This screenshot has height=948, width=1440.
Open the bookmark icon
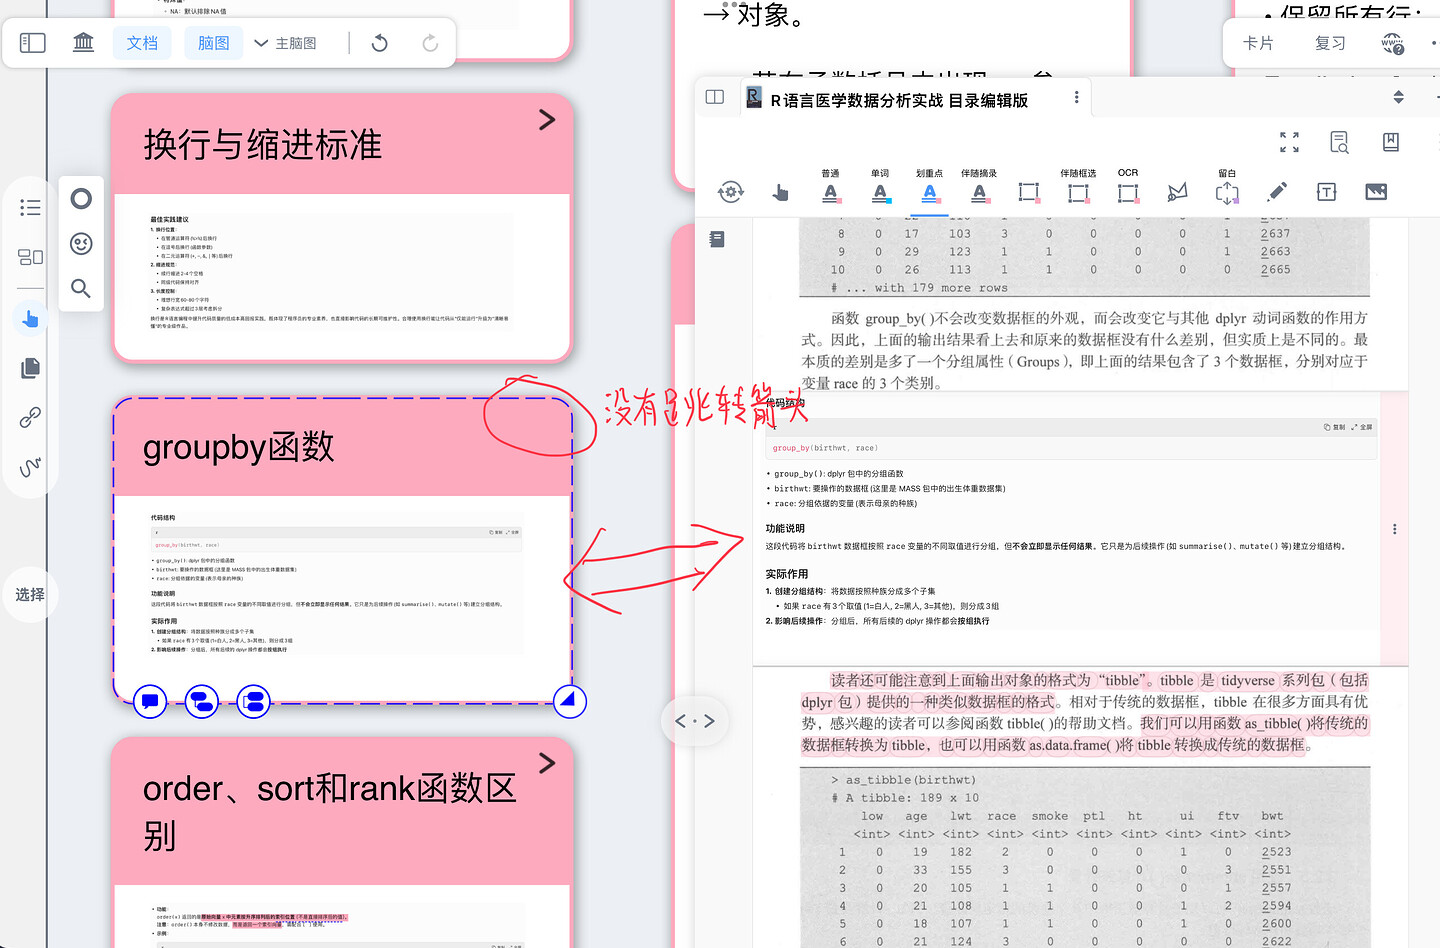coord(1390,142)
